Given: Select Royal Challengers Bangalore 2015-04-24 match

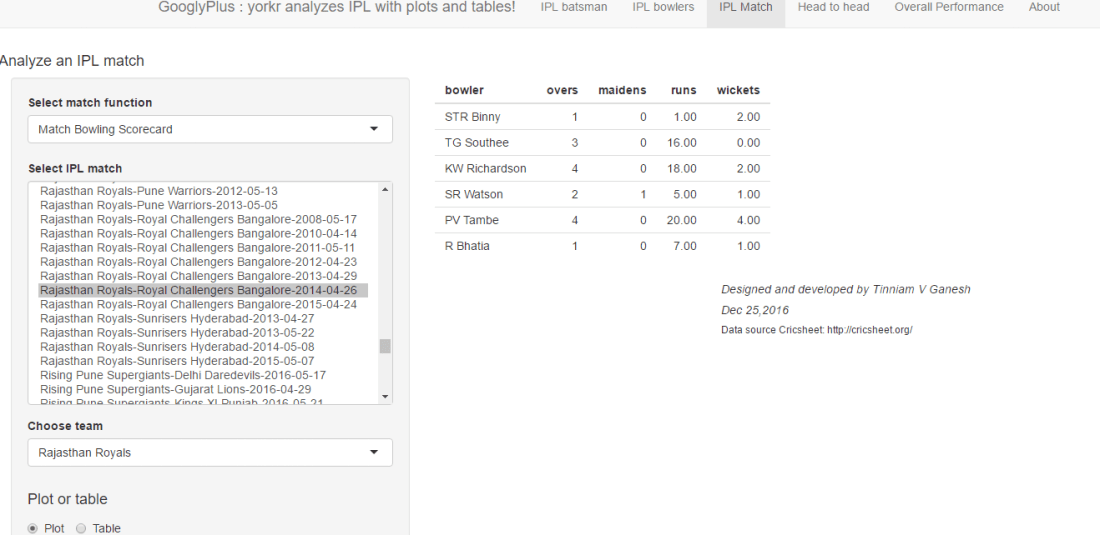Looking at the screenshot, I should [x=198, y=304].
